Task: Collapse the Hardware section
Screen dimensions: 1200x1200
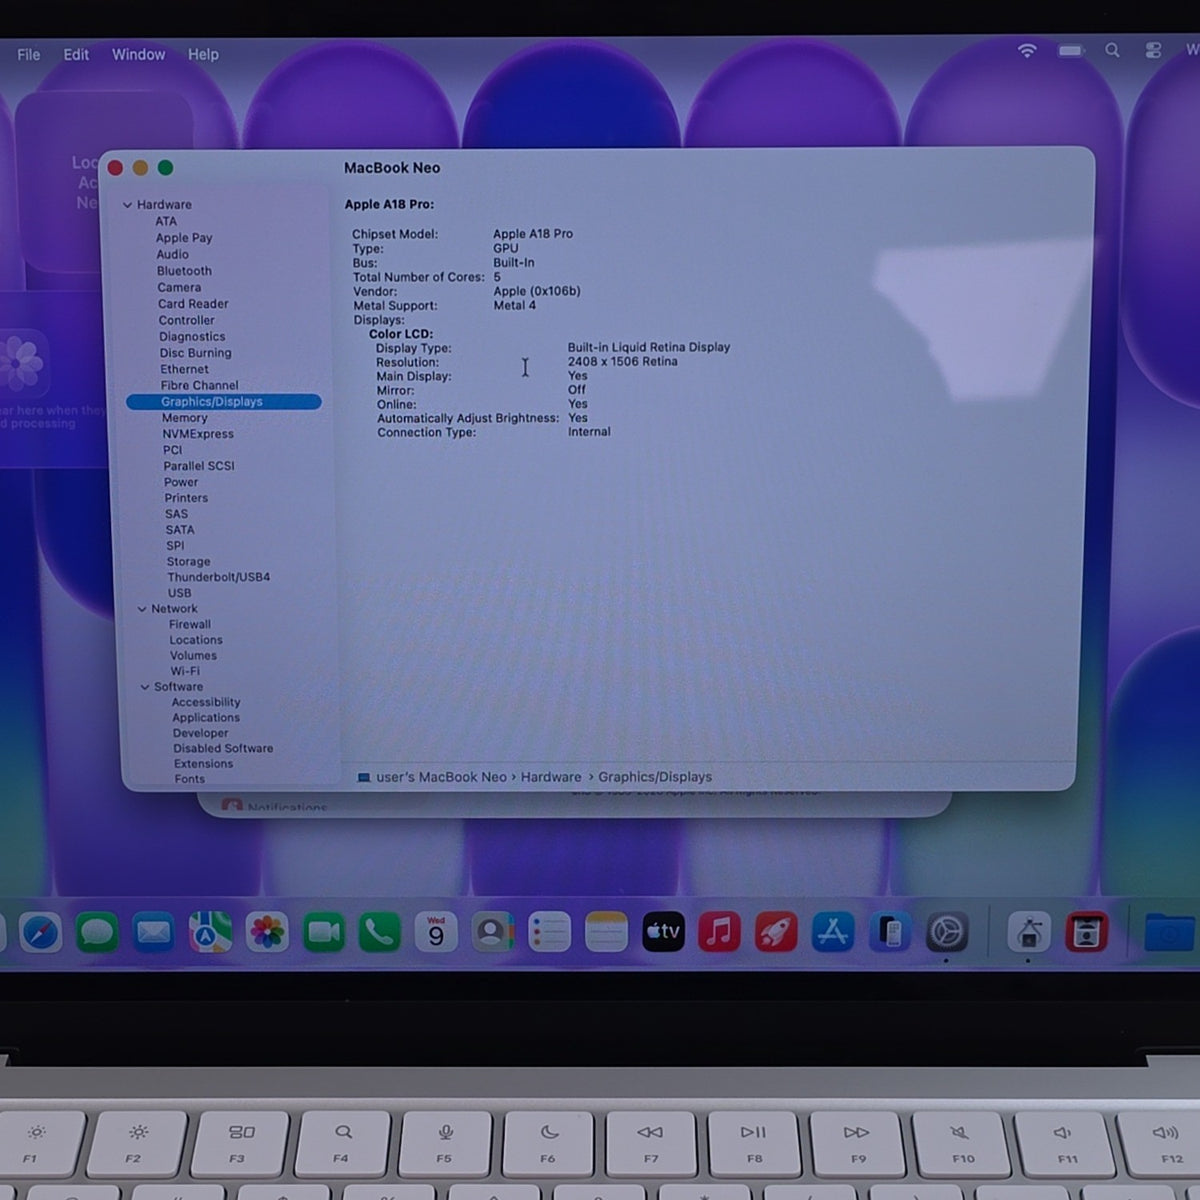Action: 127,205
